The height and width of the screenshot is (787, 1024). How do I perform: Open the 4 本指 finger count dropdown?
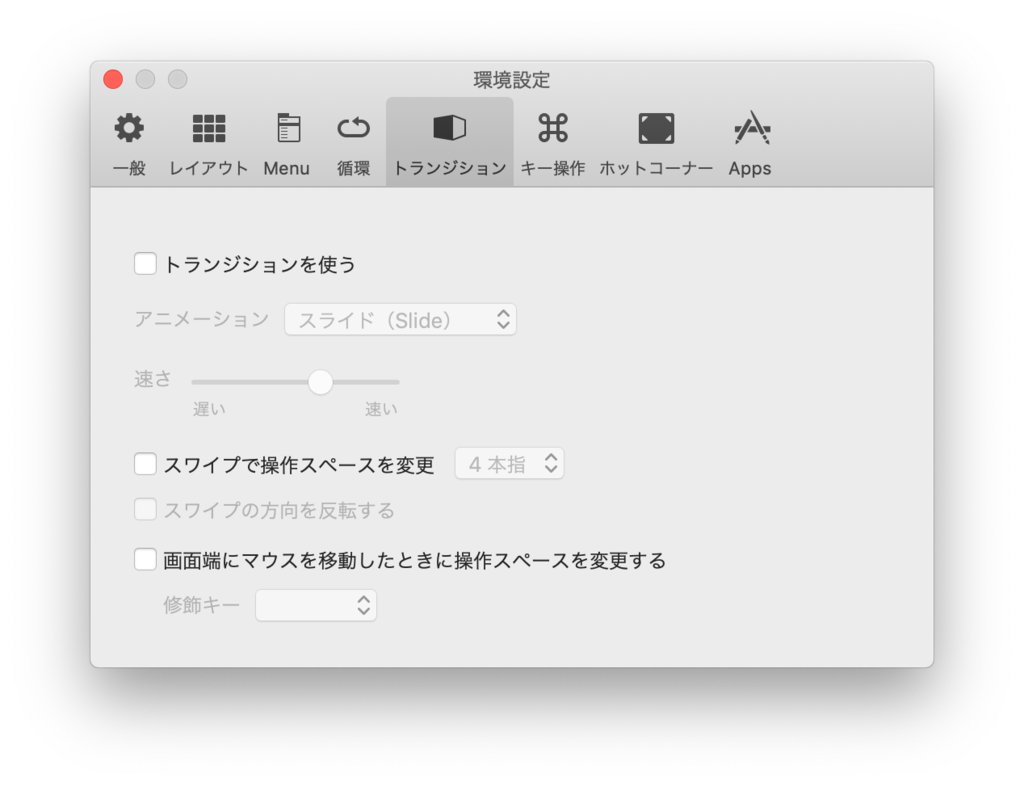click(509, 464)
